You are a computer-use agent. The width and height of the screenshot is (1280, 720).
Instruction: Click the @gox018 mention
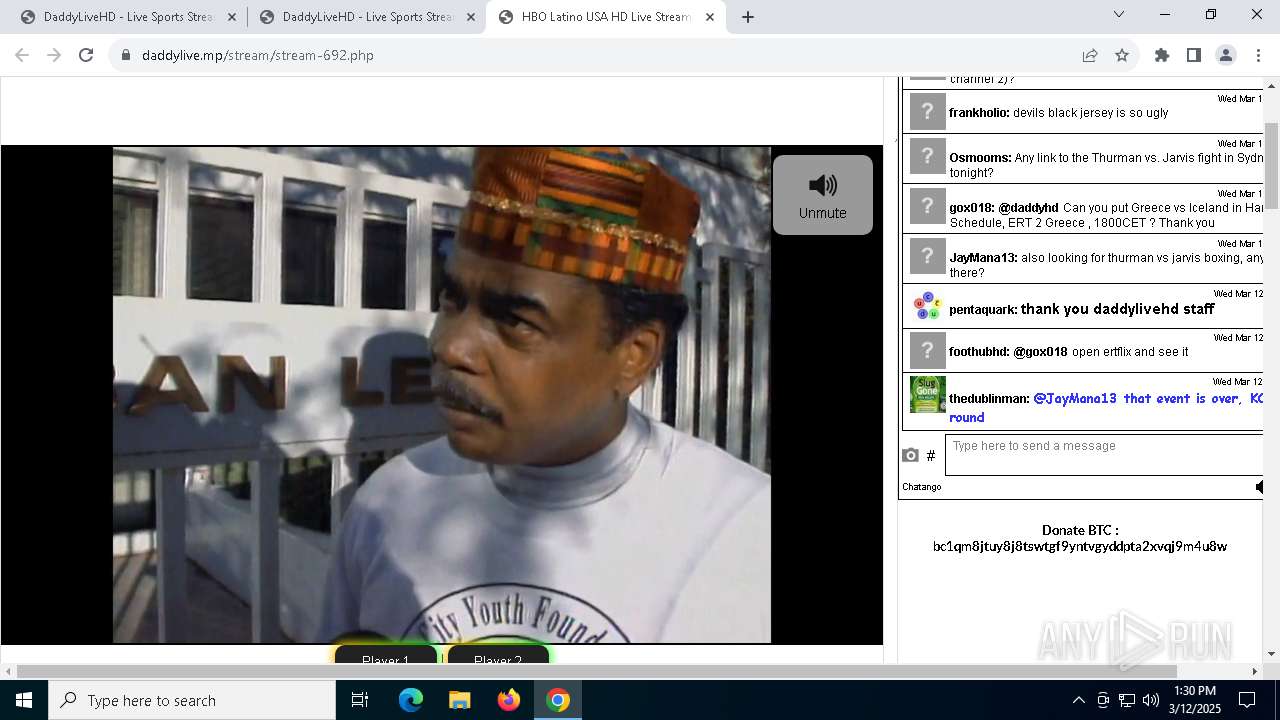tap(1040, 352)
